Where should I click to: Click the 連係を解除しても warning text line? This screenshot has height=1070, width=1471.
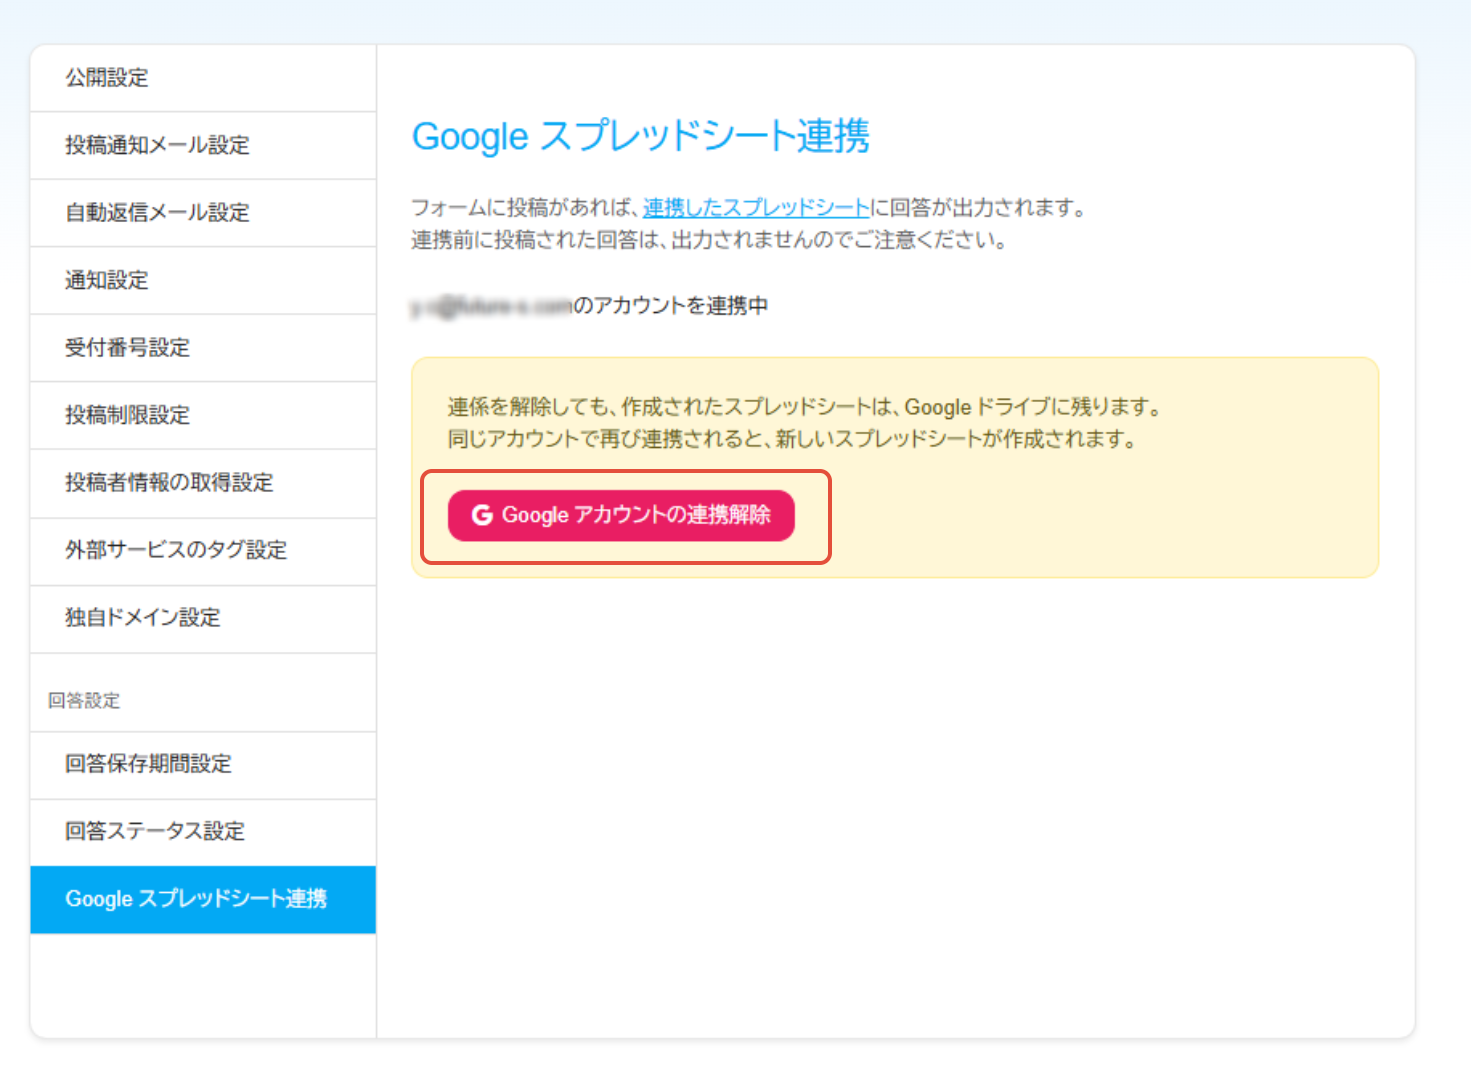tap(806, 407)
